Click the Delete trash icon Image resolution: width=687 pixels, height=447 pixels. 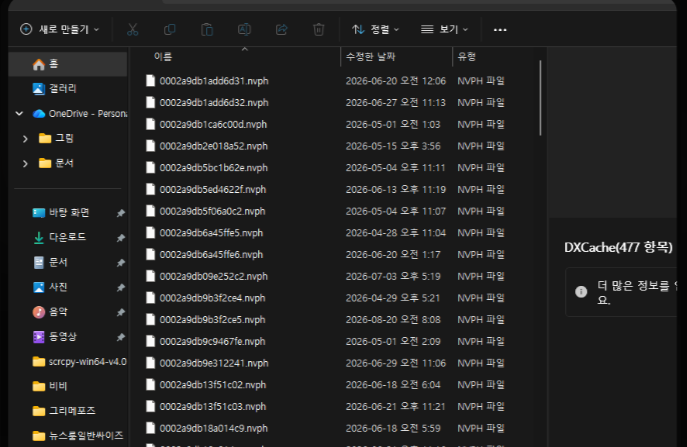click(x=319, y=29)
